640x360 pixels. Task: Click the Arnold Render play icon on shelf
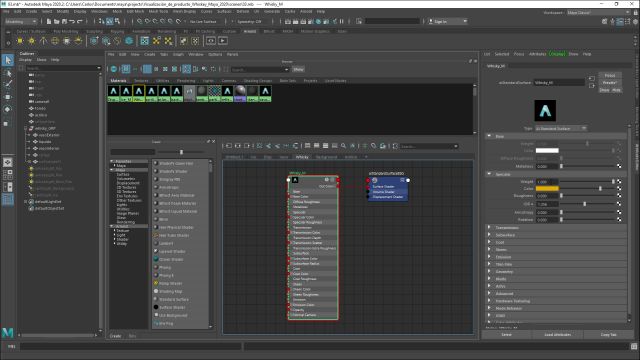point(222,41)
